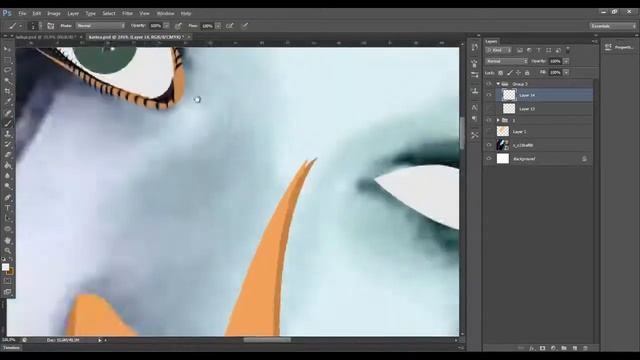
Task: Select the Pen tool
Action: coord(7,198)
